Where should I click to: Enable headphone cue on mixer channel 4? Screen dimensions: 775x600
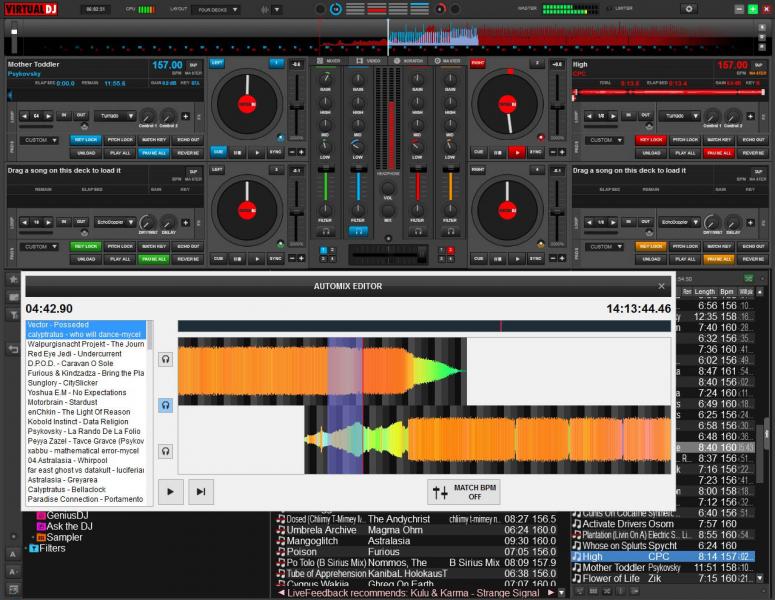coord(450,231)
